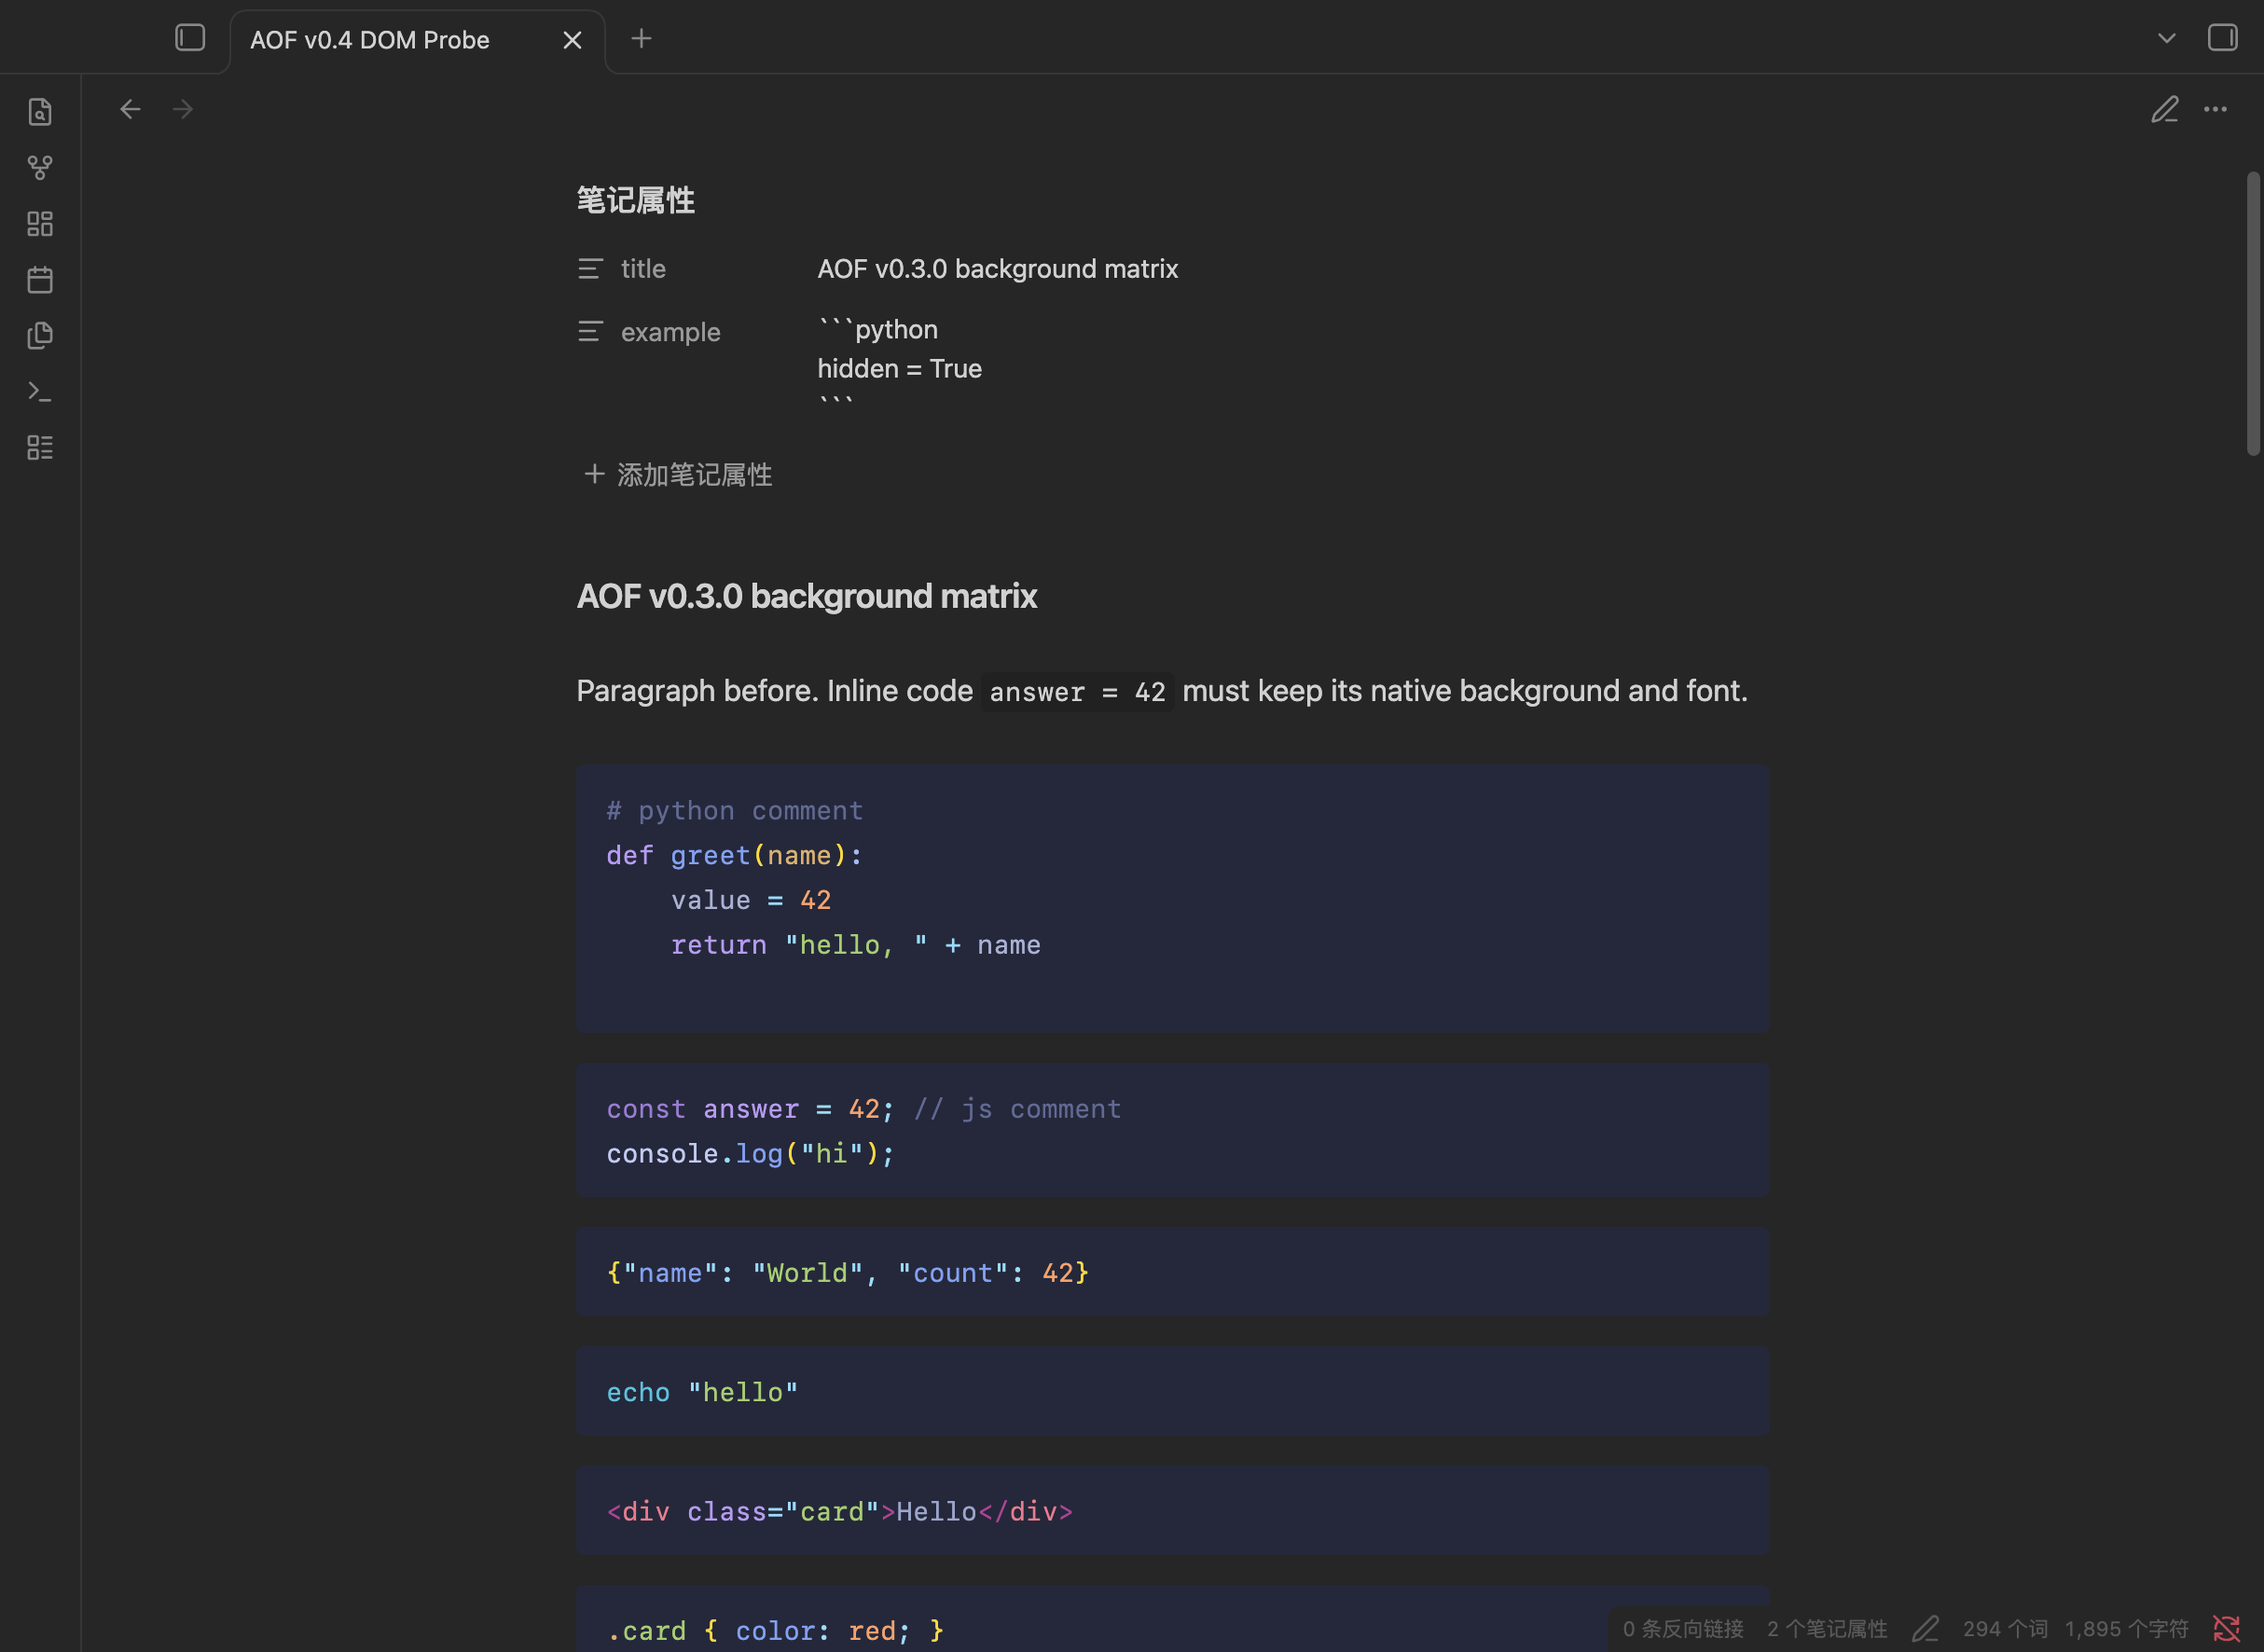Open quick switcher file search icon
Screen dimensions: 2264x1652
40,111
